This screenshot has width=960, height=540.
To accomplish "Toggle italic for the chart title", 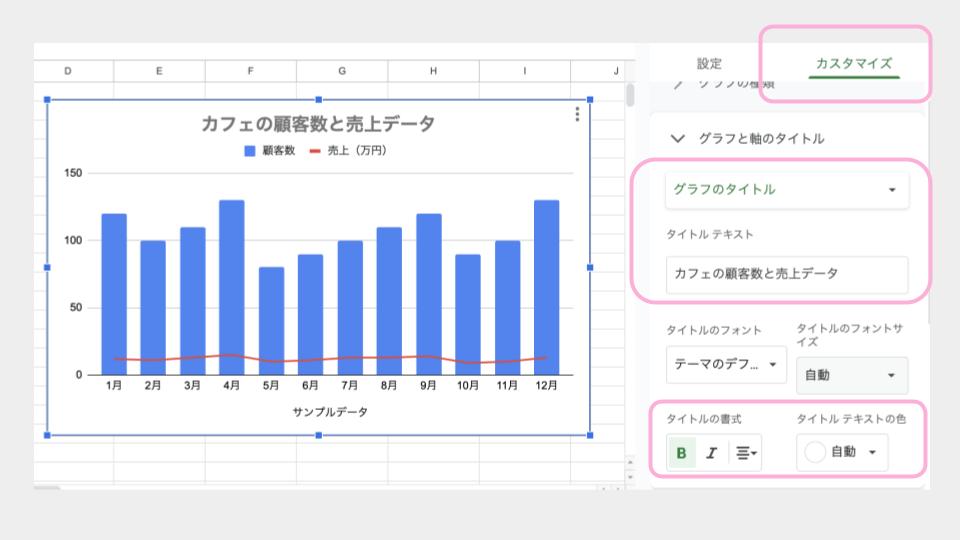I will pyautogui.click(x=711, y=453).
